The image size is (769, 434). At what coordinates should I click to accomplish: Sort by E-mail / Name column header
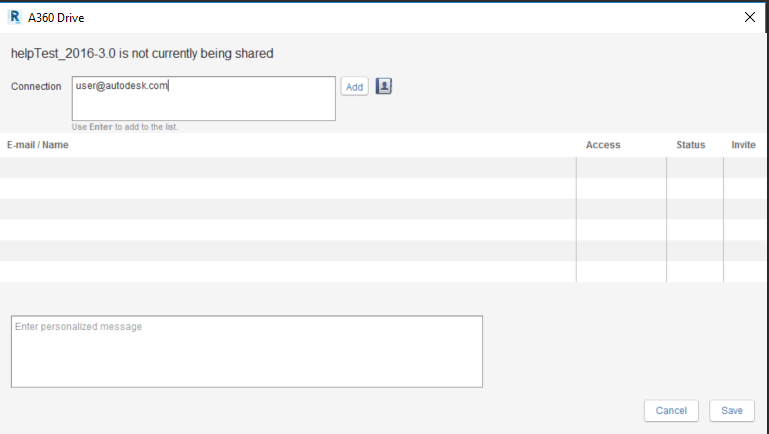tap(37, 145)
